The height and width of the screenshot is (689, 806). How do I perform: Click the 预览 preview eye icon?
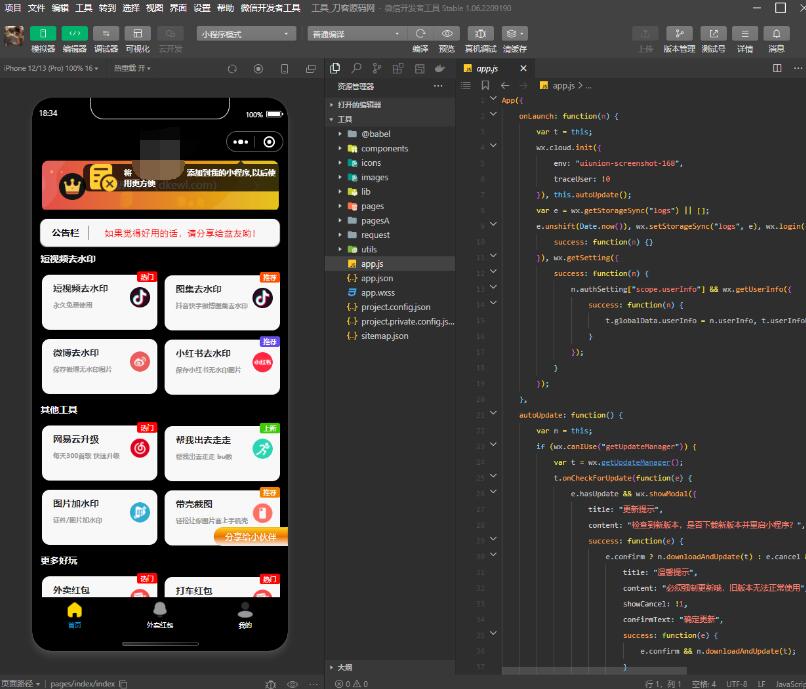pos(447,34)
